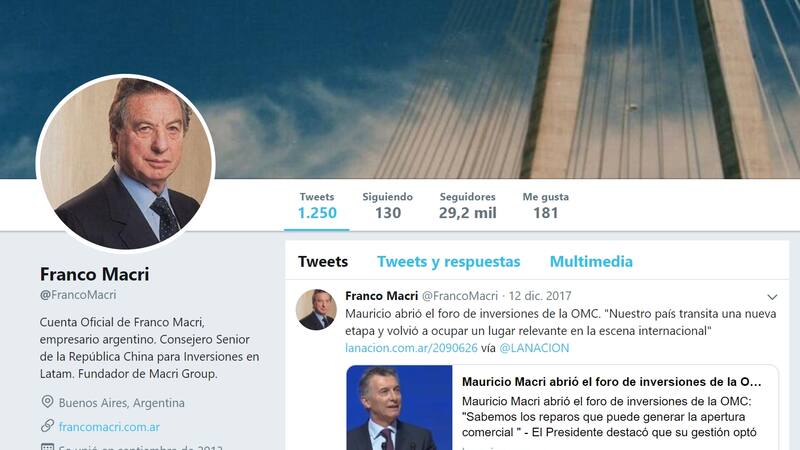Switch to the Multimedia tab

point(591,262)
